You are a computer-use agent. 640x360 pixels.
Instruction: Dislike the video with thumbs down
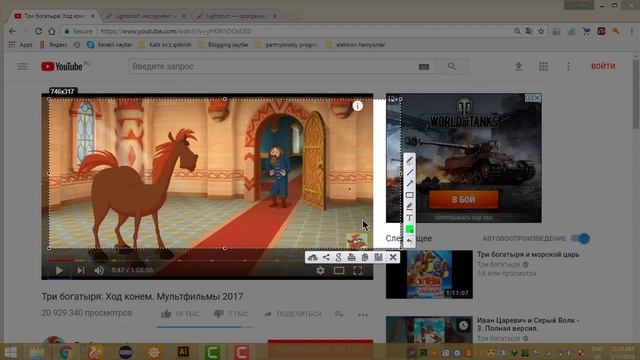pyautogui.click(x=219, y=313)
